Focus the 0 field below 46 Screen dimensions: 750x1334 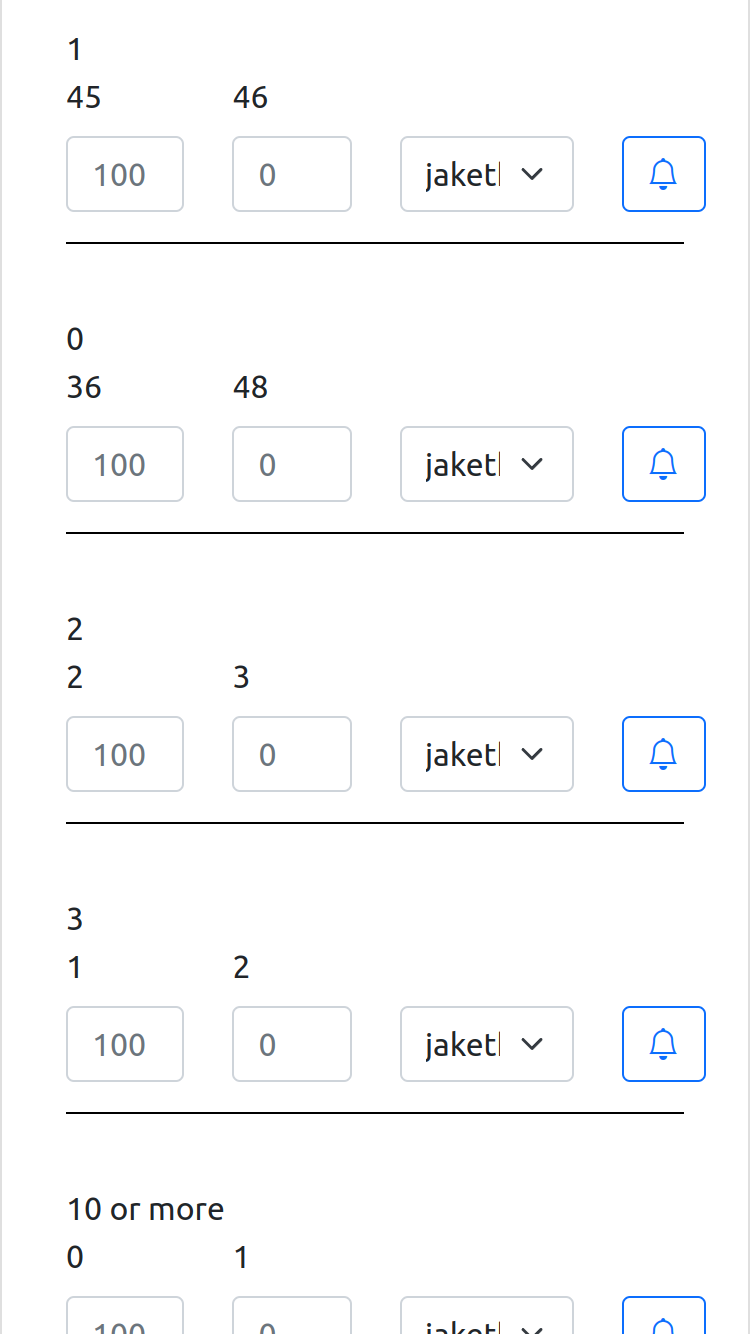tap(292, 174)
